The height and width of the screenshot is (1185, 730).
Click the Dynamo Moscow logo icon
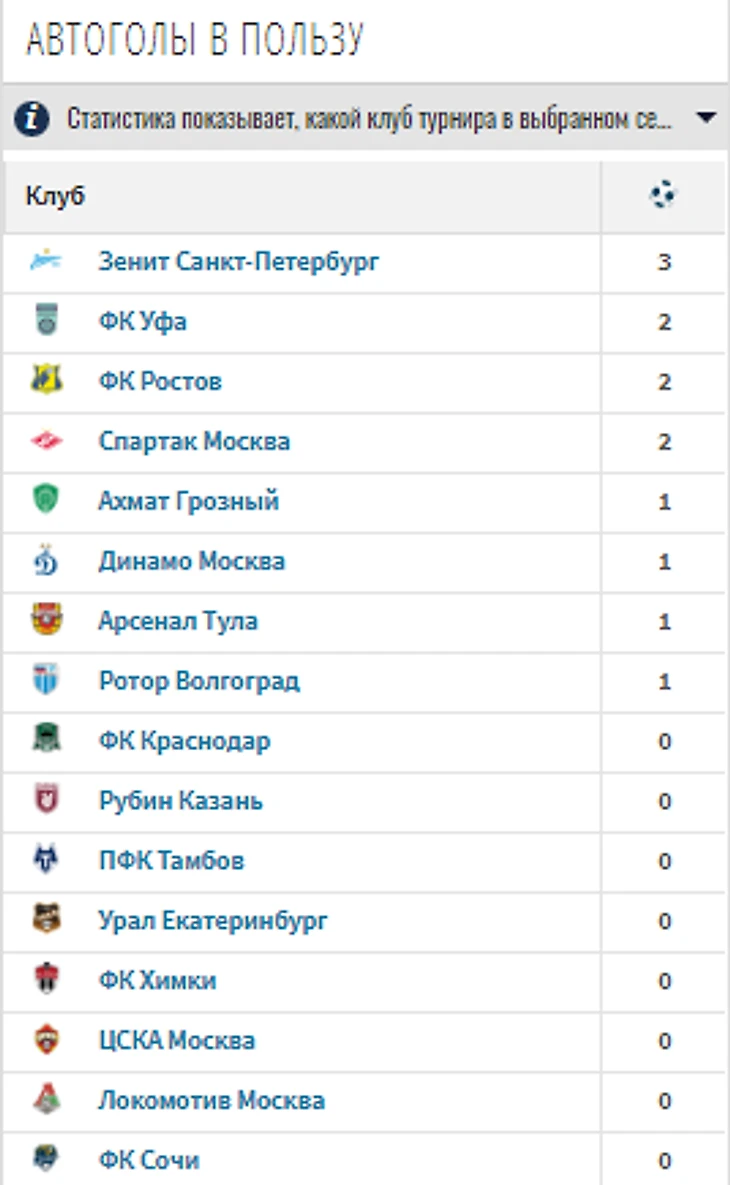(46, 560)
